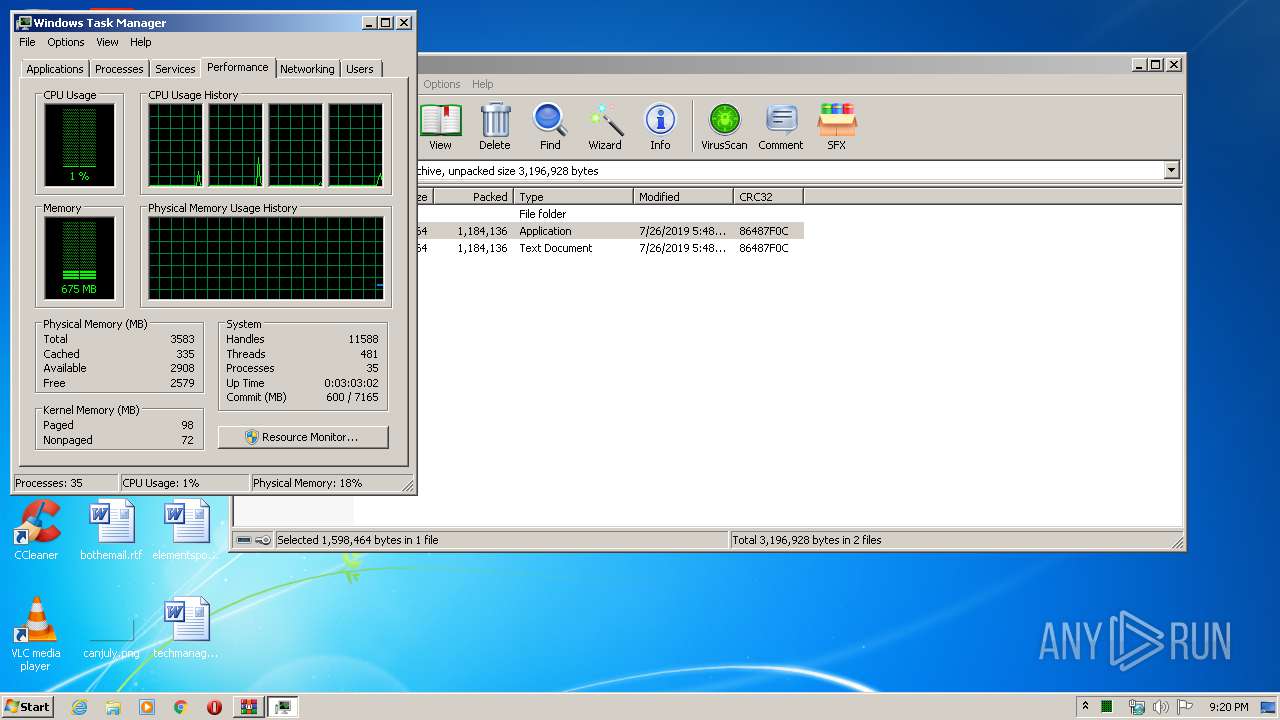Screen dimensions: 1280x720
Task: Click the volume speaker tray icon
Action: tap(1161, 707)
